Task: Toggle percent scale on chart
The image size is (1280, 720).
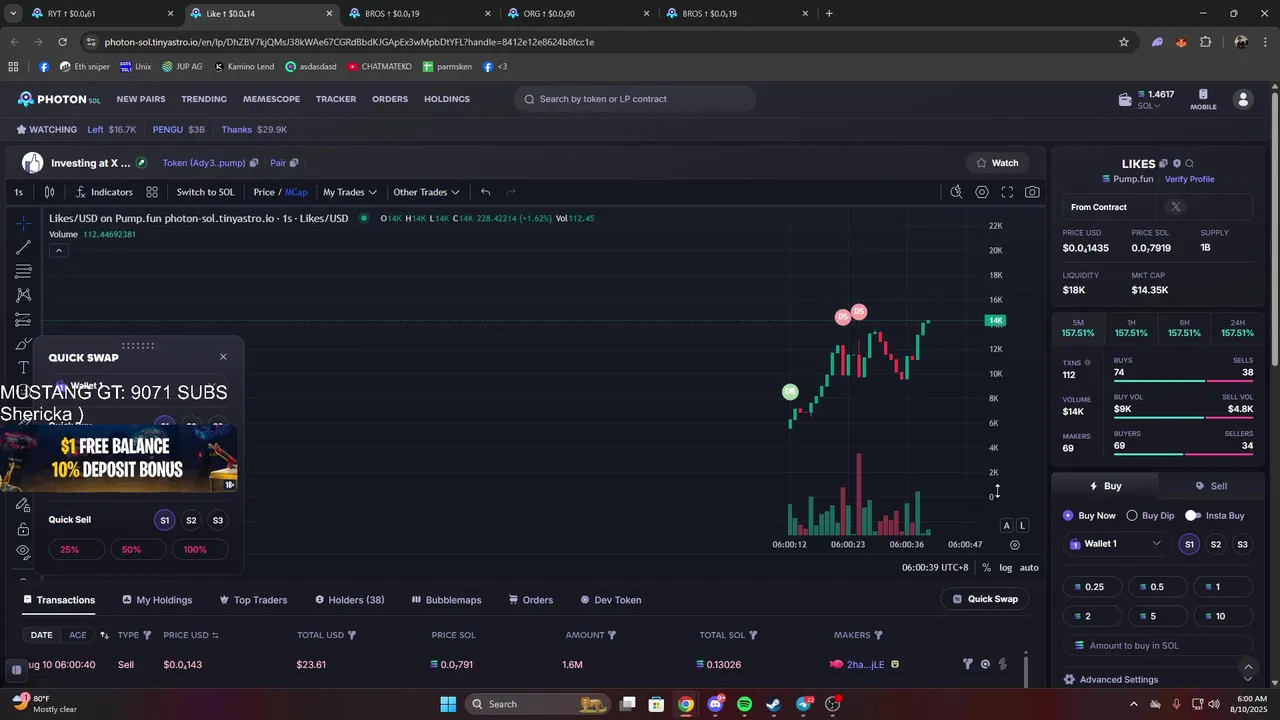Action: coord(986,567)
